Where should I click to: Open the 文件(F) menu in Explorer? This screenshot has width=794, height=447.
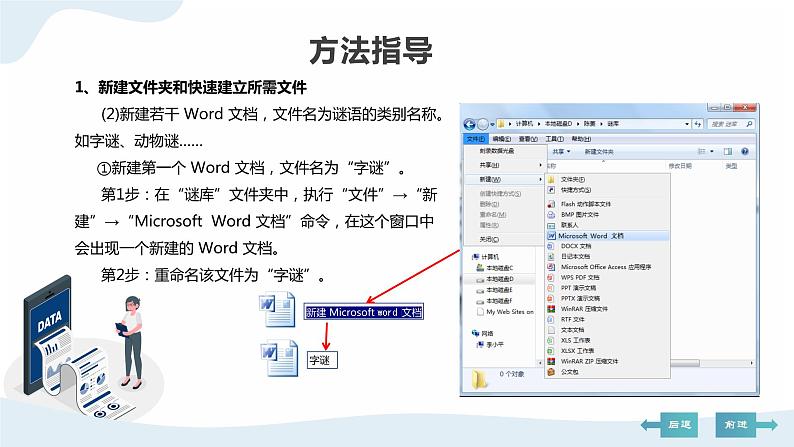pyautogui.click(x=476, y=138)
